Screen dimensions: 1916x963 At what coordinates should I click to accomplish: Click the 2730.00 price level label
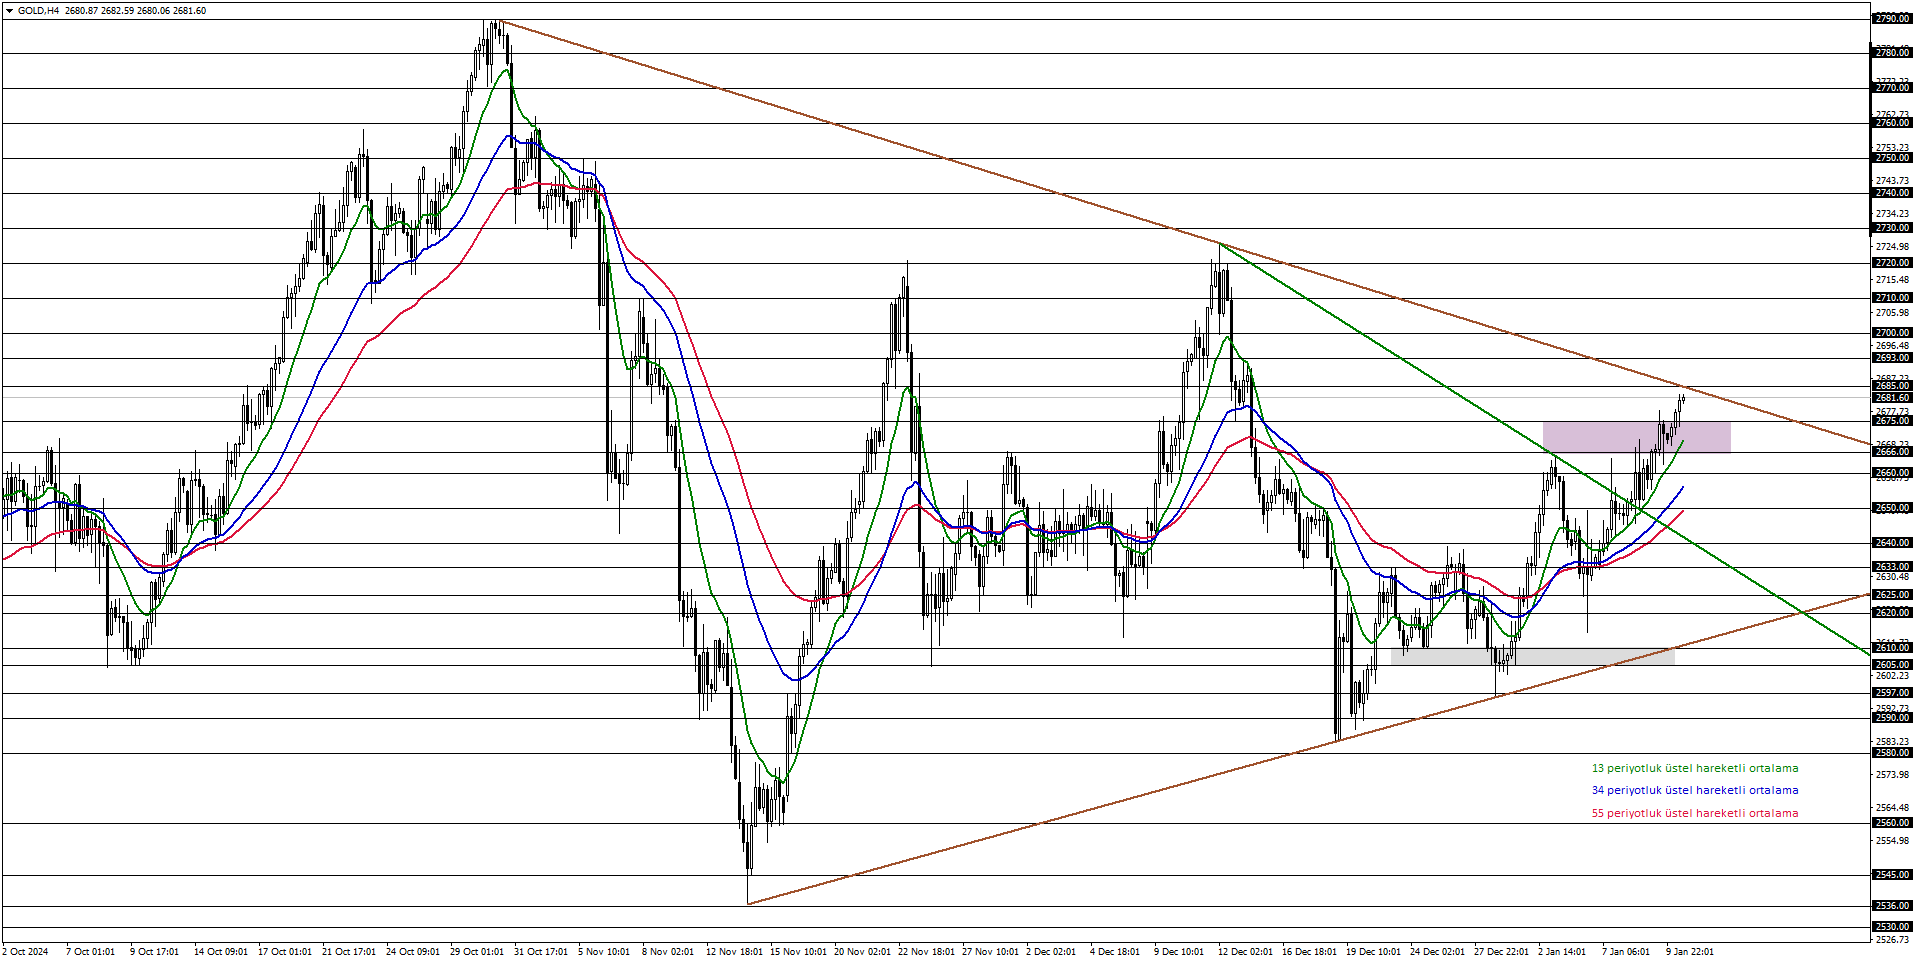[x=1892, y=228]
